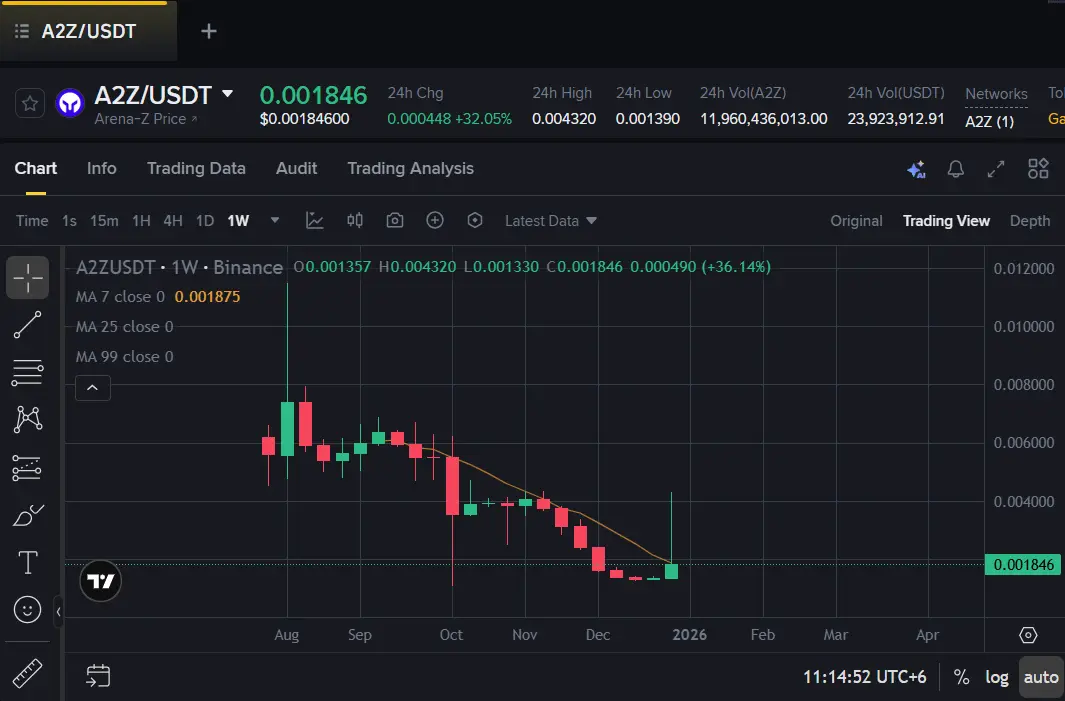Select the brush drawing tool
Image resolution: width=1065 pixels, height=701 pixels.
(28, 516)
